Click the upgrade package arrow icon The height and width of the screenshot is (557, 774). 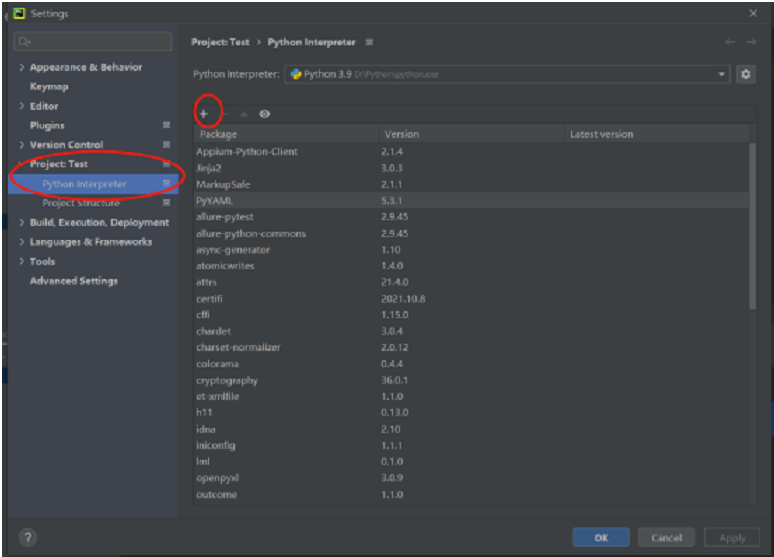[x=244, y=114]
